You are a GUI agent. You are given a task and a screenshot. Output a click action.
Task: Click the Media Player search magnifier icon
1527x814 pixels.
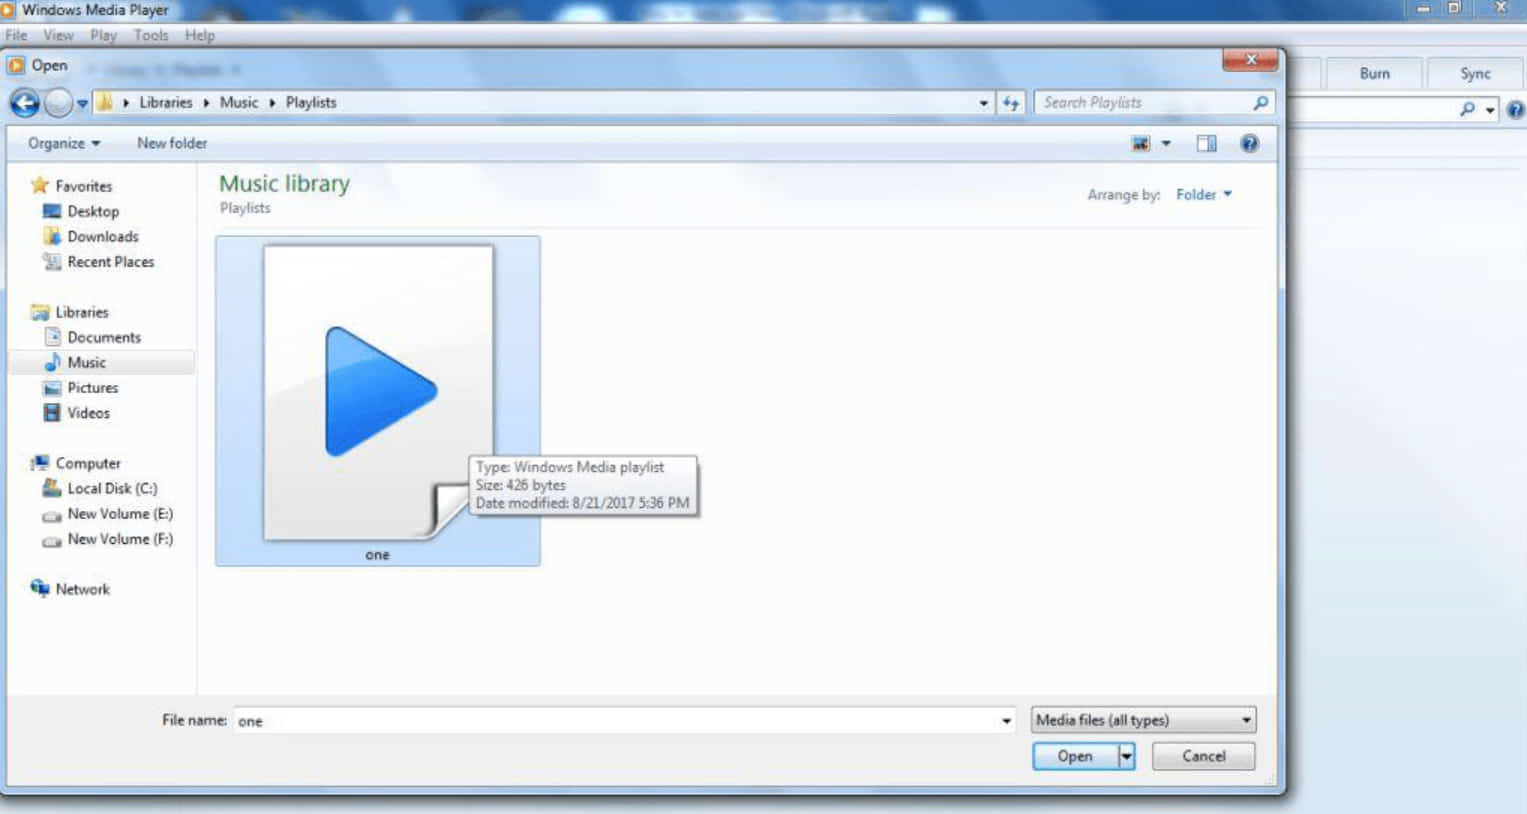[1467, 109]
